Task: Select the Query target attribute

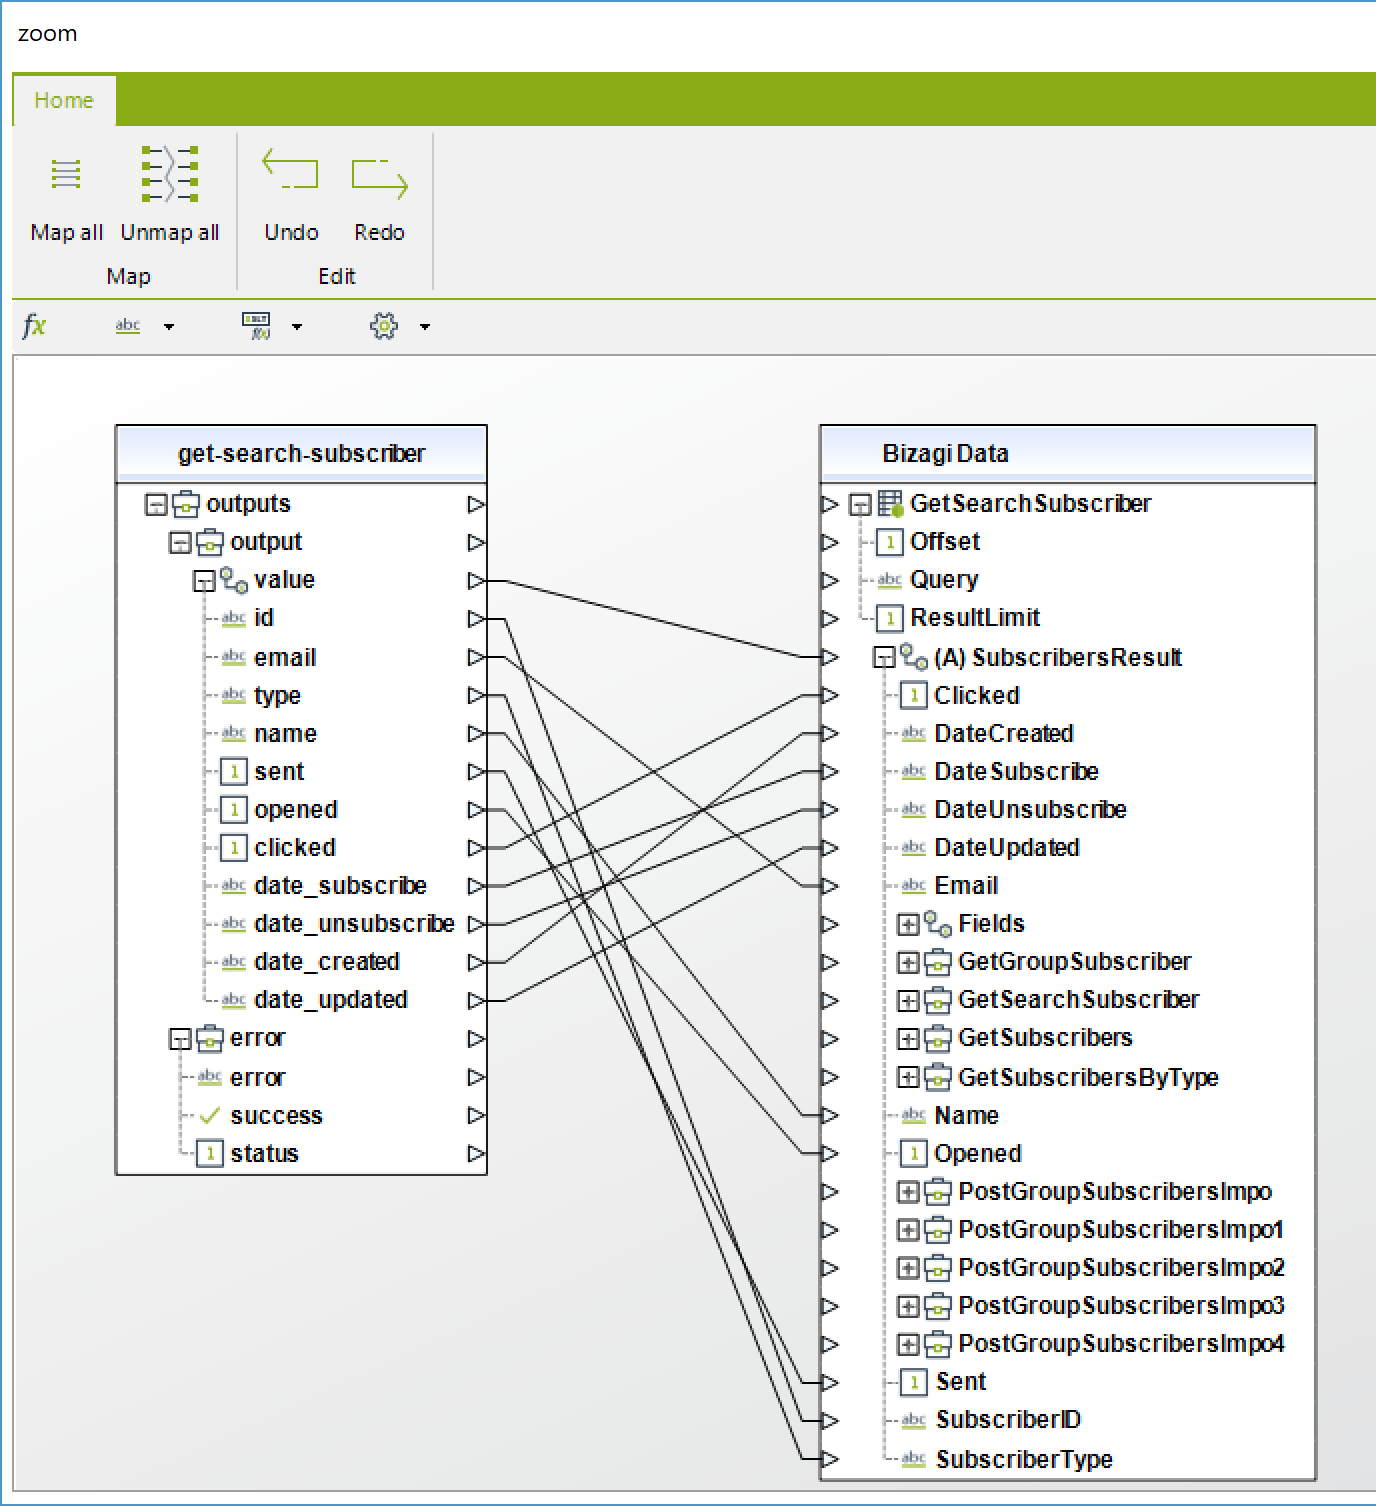Action: tap(944, 580)
